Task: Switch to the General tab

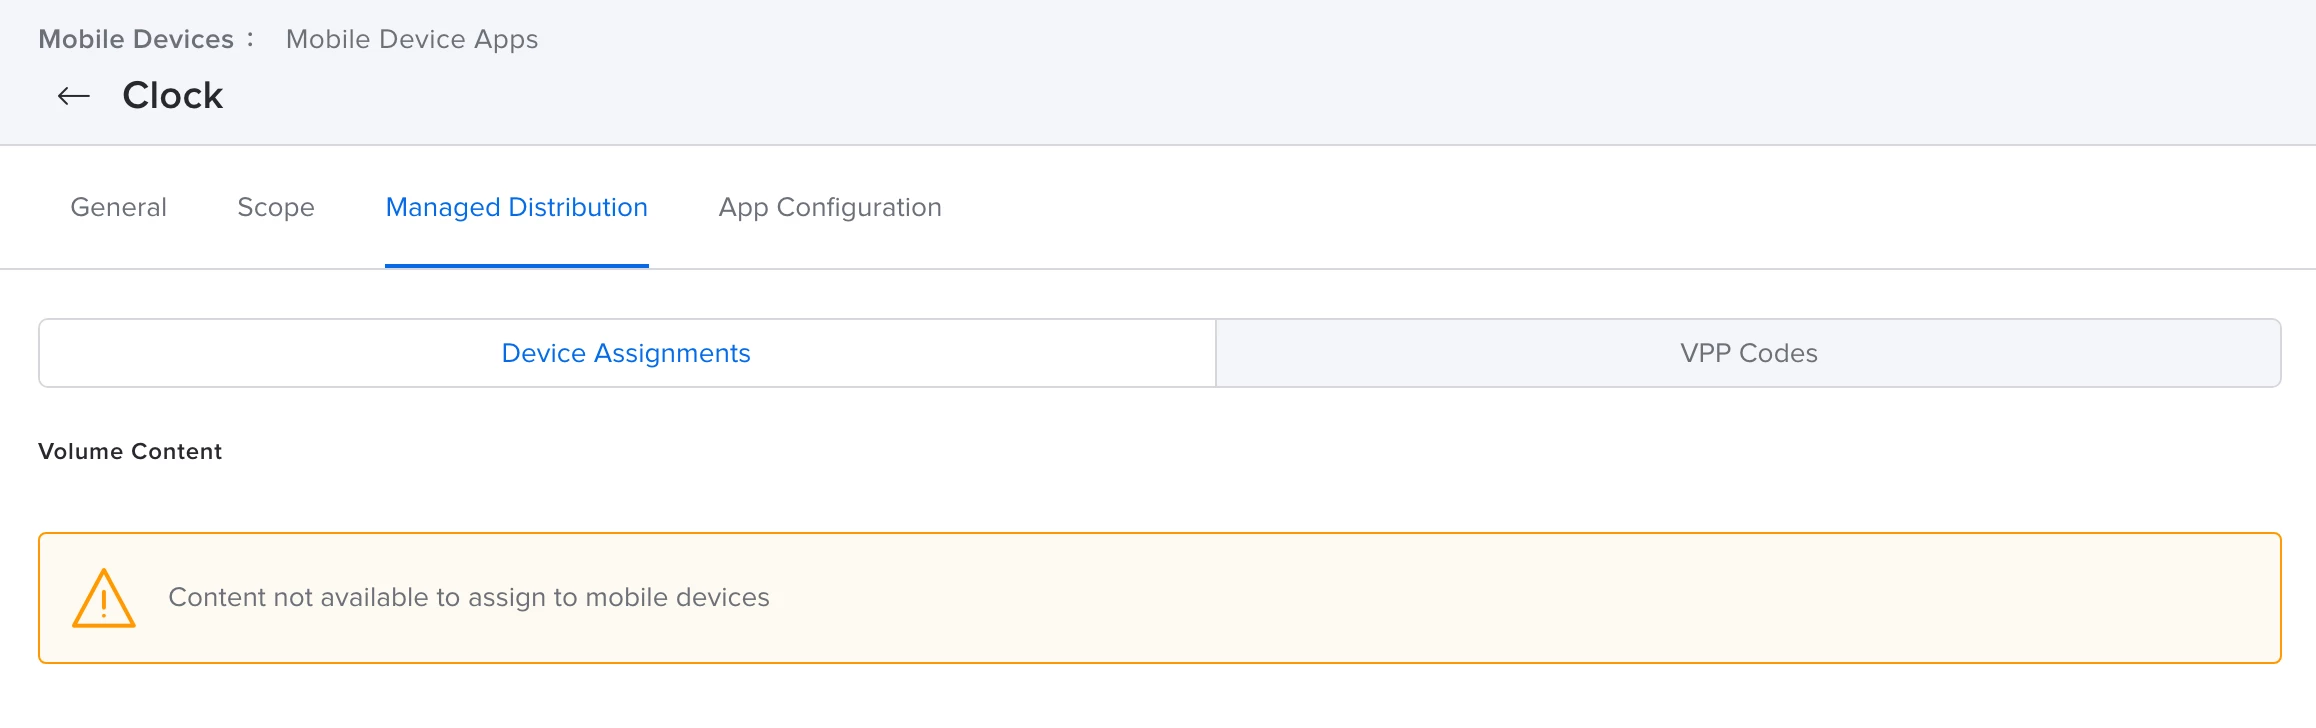Action: [118, 207]
